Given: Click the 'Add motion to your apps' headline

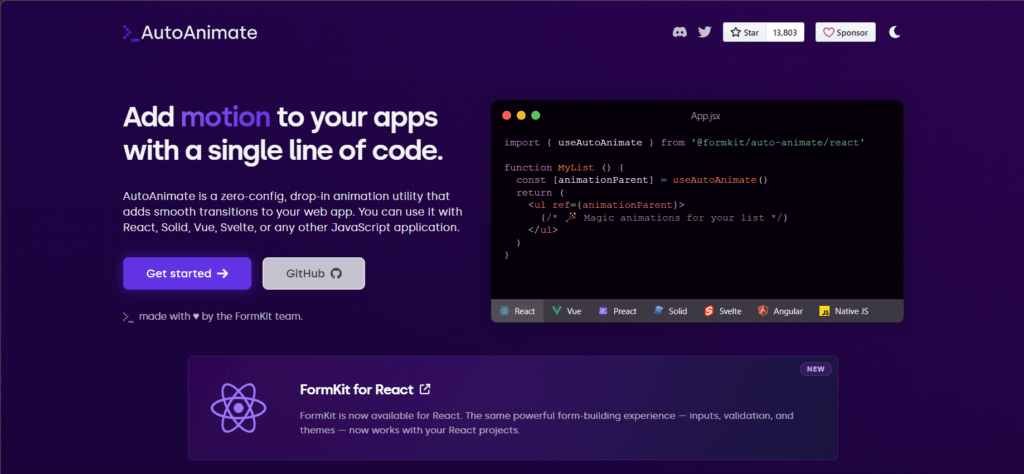Looking at the screenshot, I should click(x=281, y=118).
